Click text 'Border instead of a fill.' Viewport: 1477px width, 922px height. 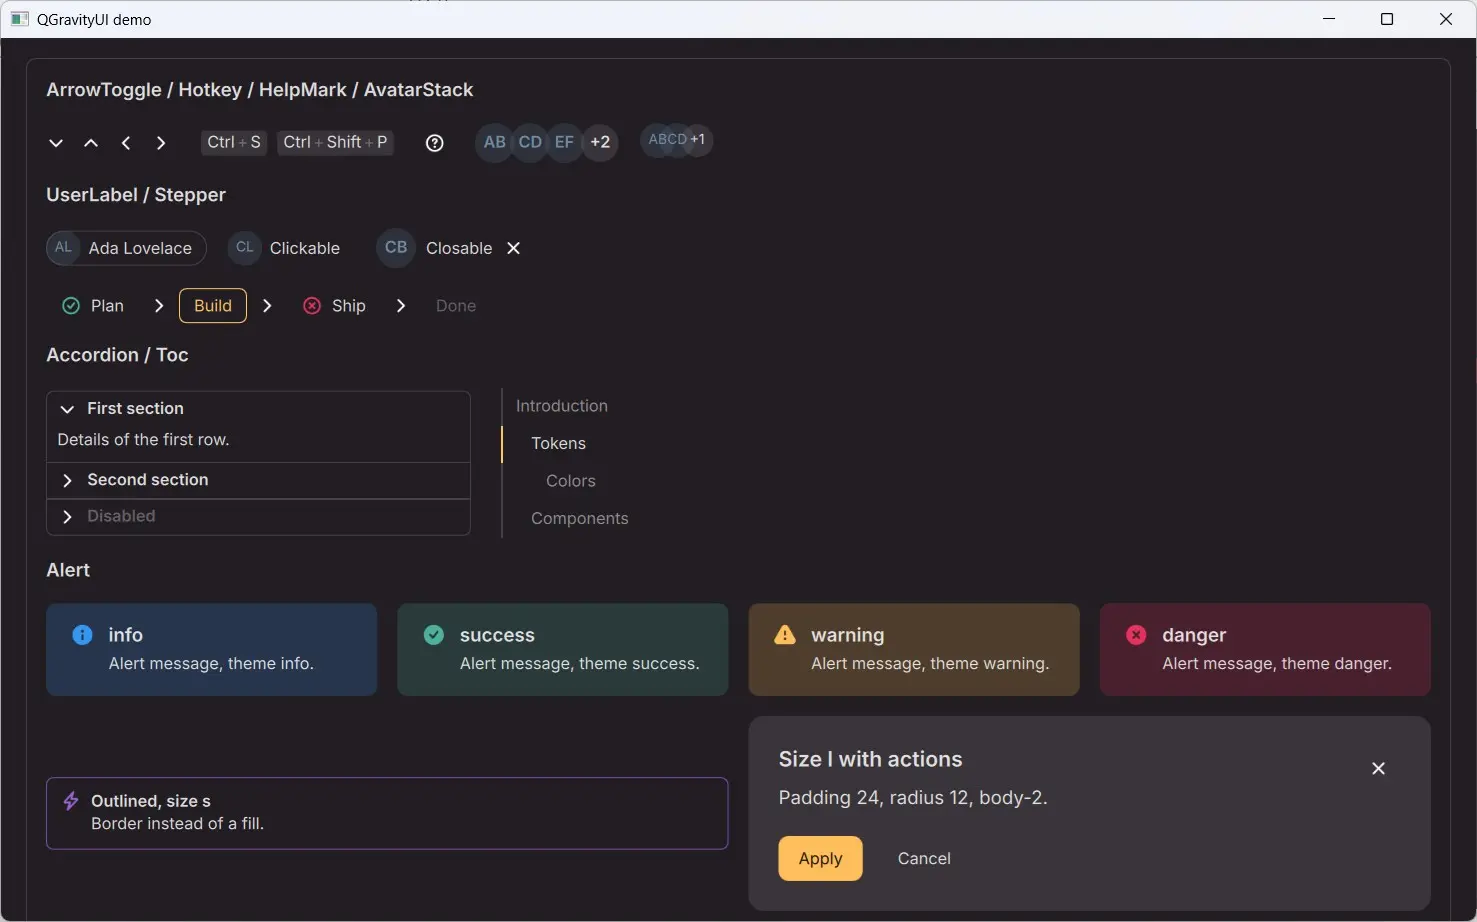[x=178, y=824]
